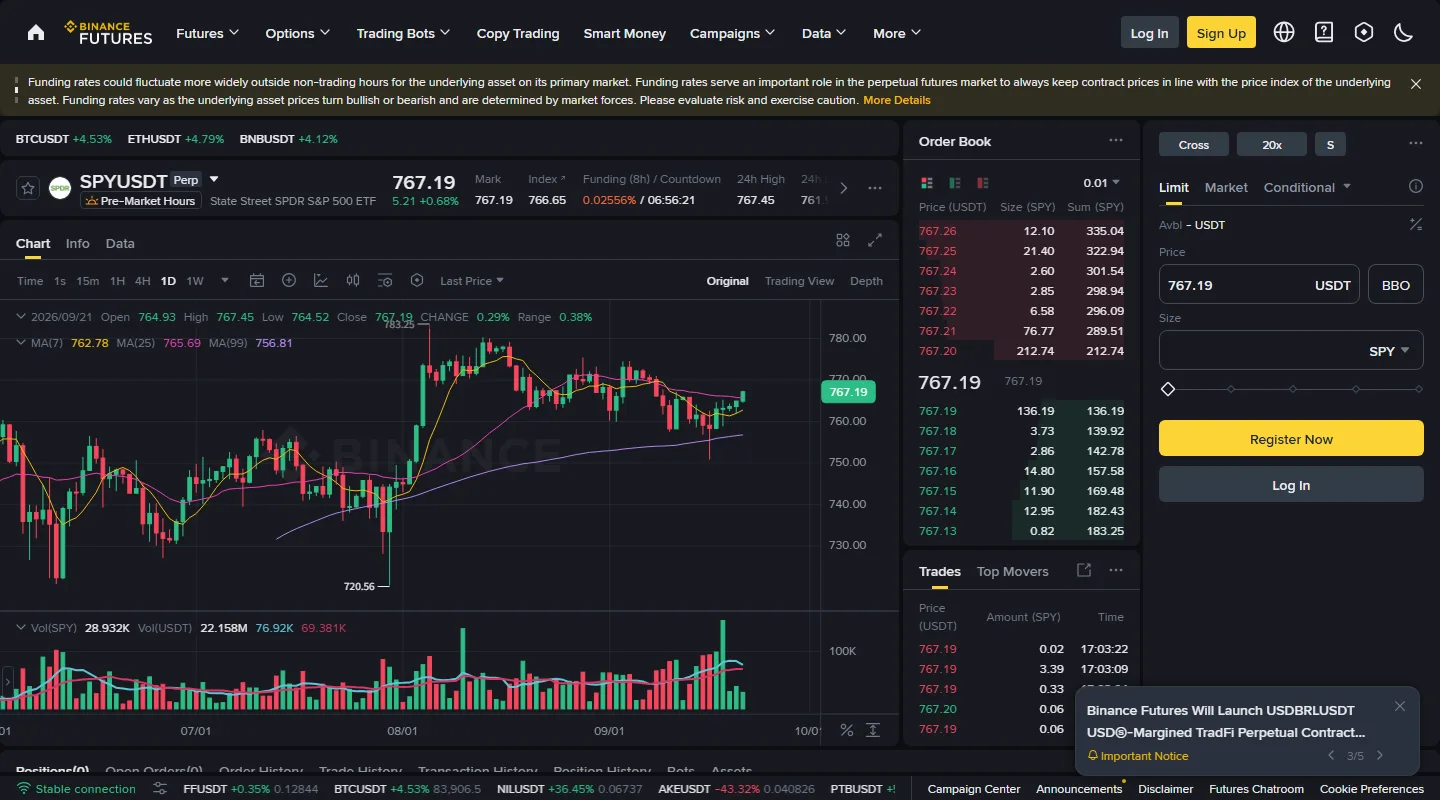Screen dimensions: 1440x800
Task: Open Order Book more options menu
Action: tap(1116, 141)
